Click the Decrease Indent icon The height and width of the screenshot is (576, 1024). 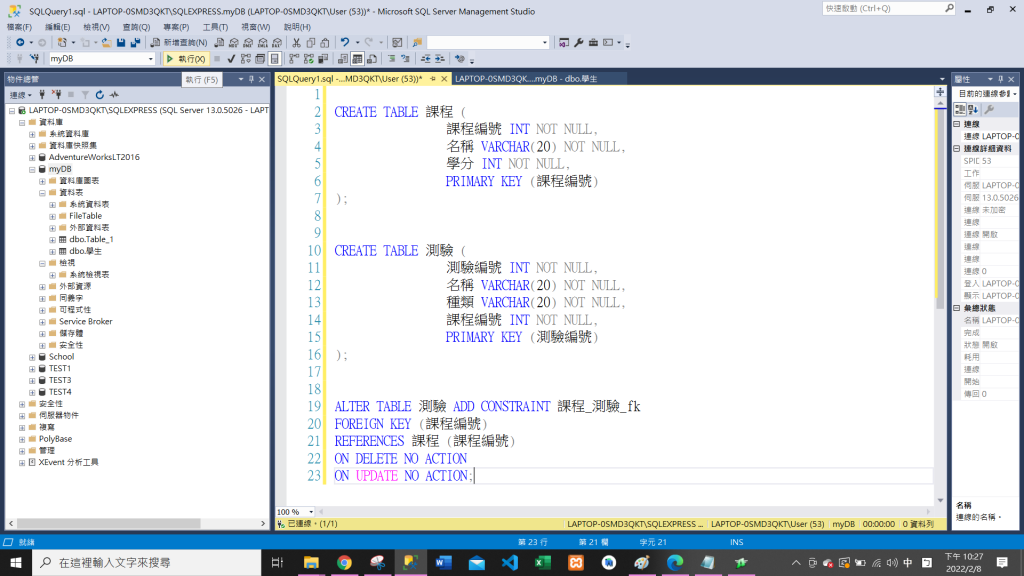click(x=425, y=59)
